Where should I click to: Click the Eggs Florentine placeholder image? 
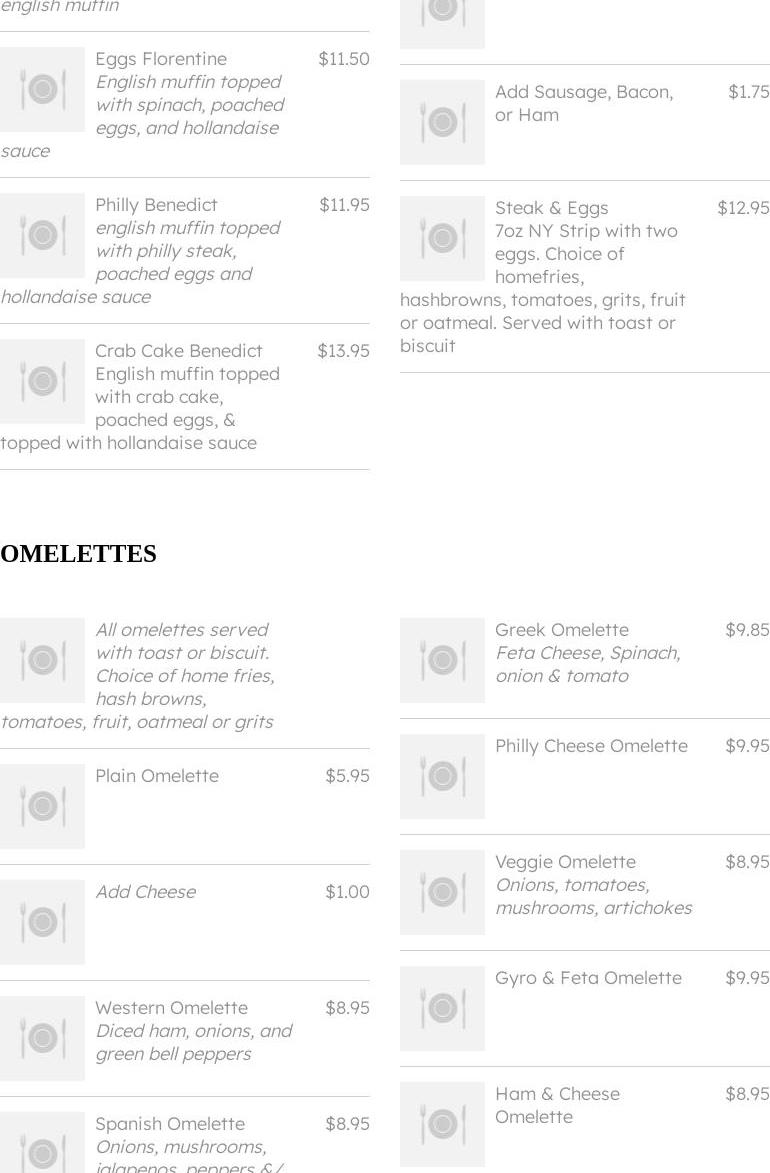[42, 89]
